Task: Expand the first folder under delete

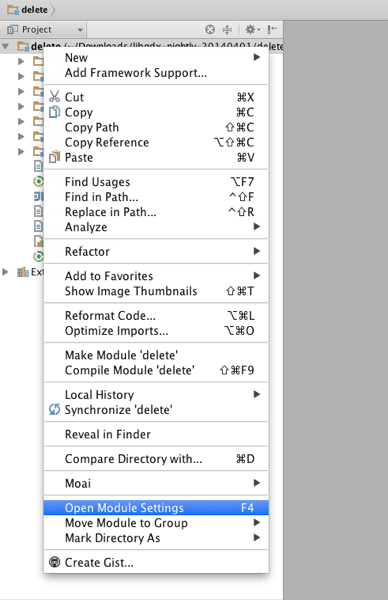Action: click(21, 61)
